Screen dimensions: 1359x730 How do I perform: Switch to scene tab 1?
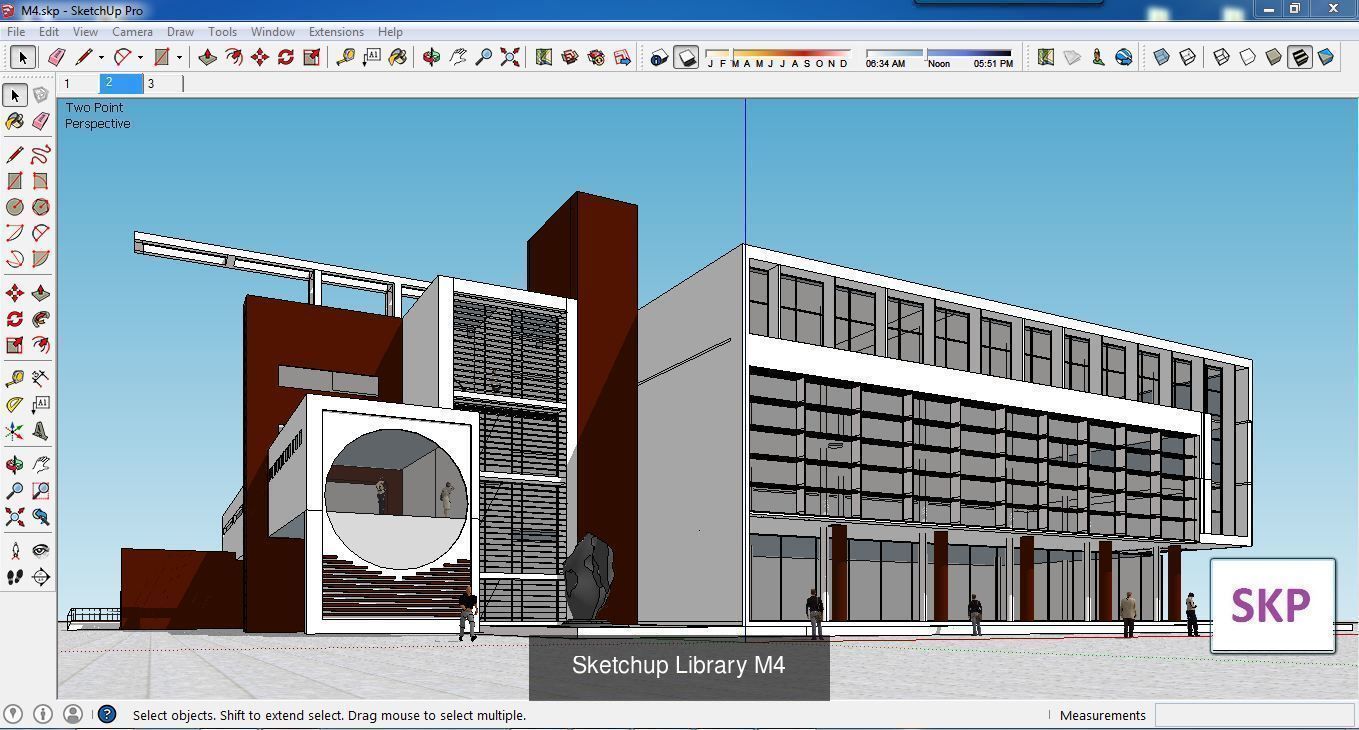(78, 84)
